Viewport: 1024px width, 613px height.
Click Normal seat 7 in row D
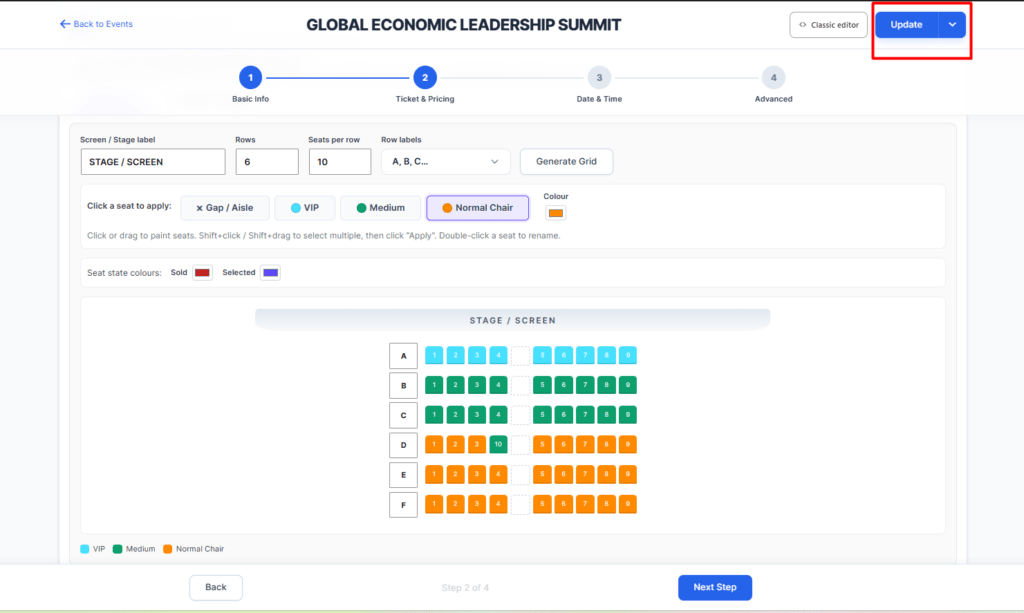click(x=585, y=445)
